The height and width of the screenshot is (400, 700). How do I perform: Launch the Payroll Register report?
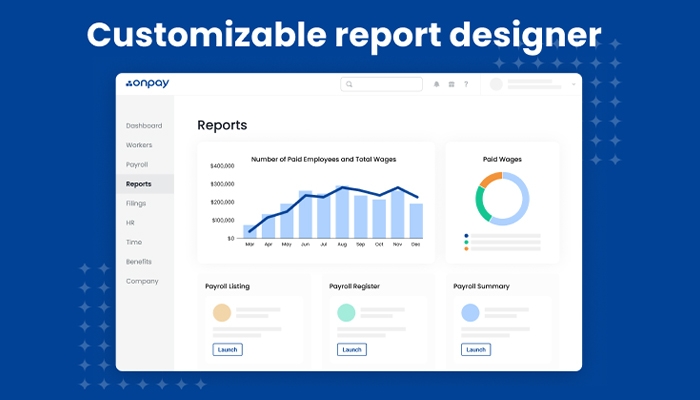[x=352, y=349]
